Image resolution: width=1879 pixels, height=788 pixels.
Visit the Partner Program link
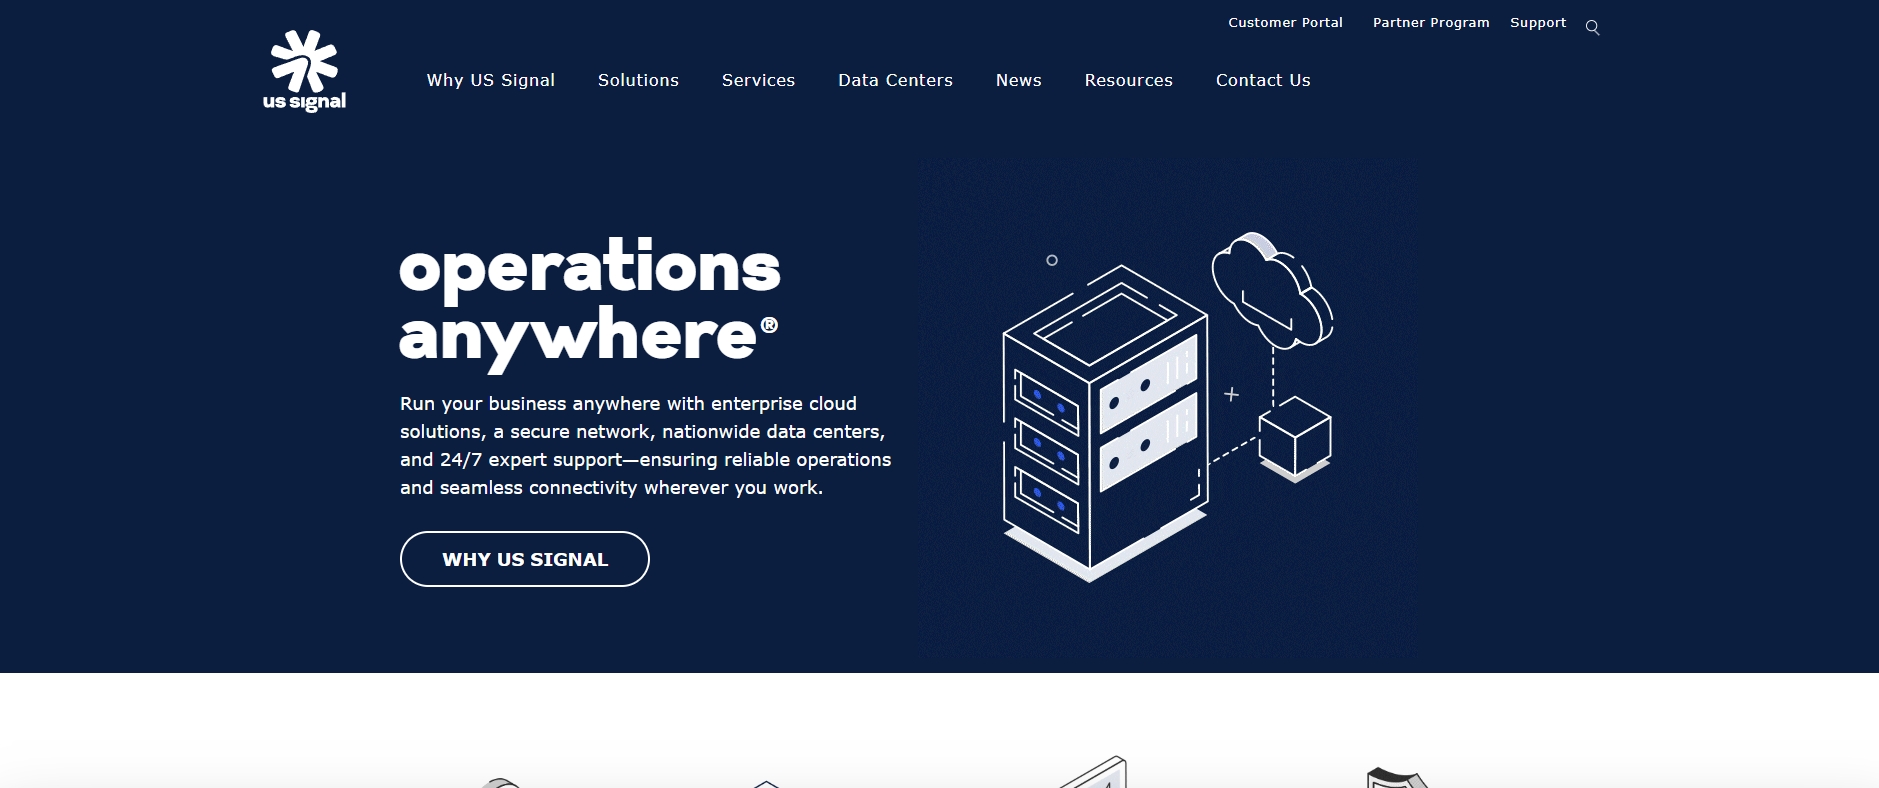click(1430, 22)
